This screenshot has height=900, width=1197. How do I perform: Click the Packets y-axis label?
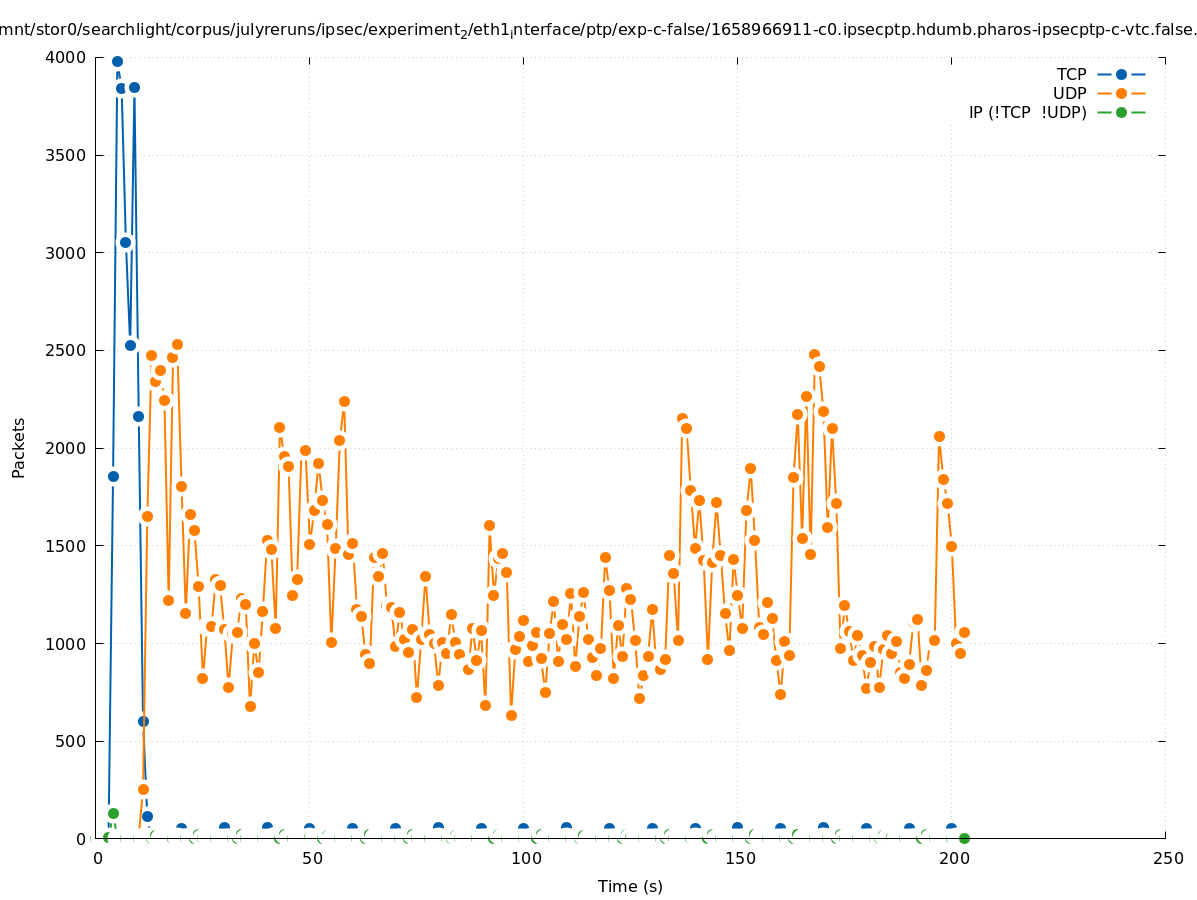tap(19, 448)
